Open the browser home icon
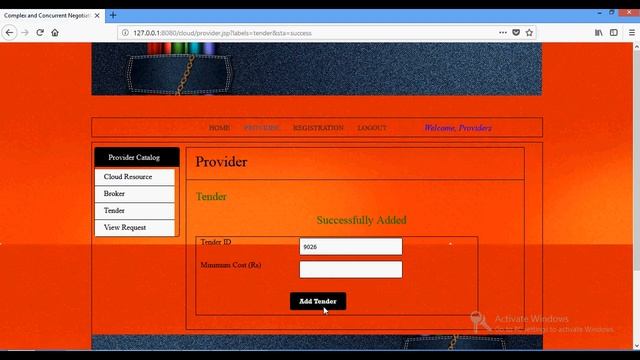This screenshot has width=640, height=360. point(55,33)
